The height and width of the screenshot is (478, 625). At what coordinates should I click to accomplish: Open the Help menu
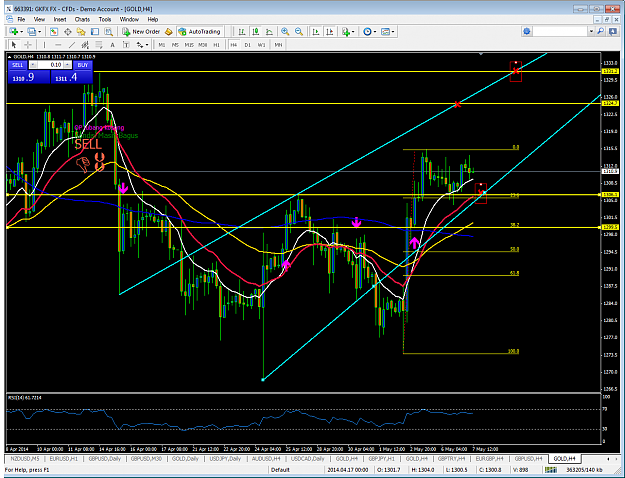[153, 19]
